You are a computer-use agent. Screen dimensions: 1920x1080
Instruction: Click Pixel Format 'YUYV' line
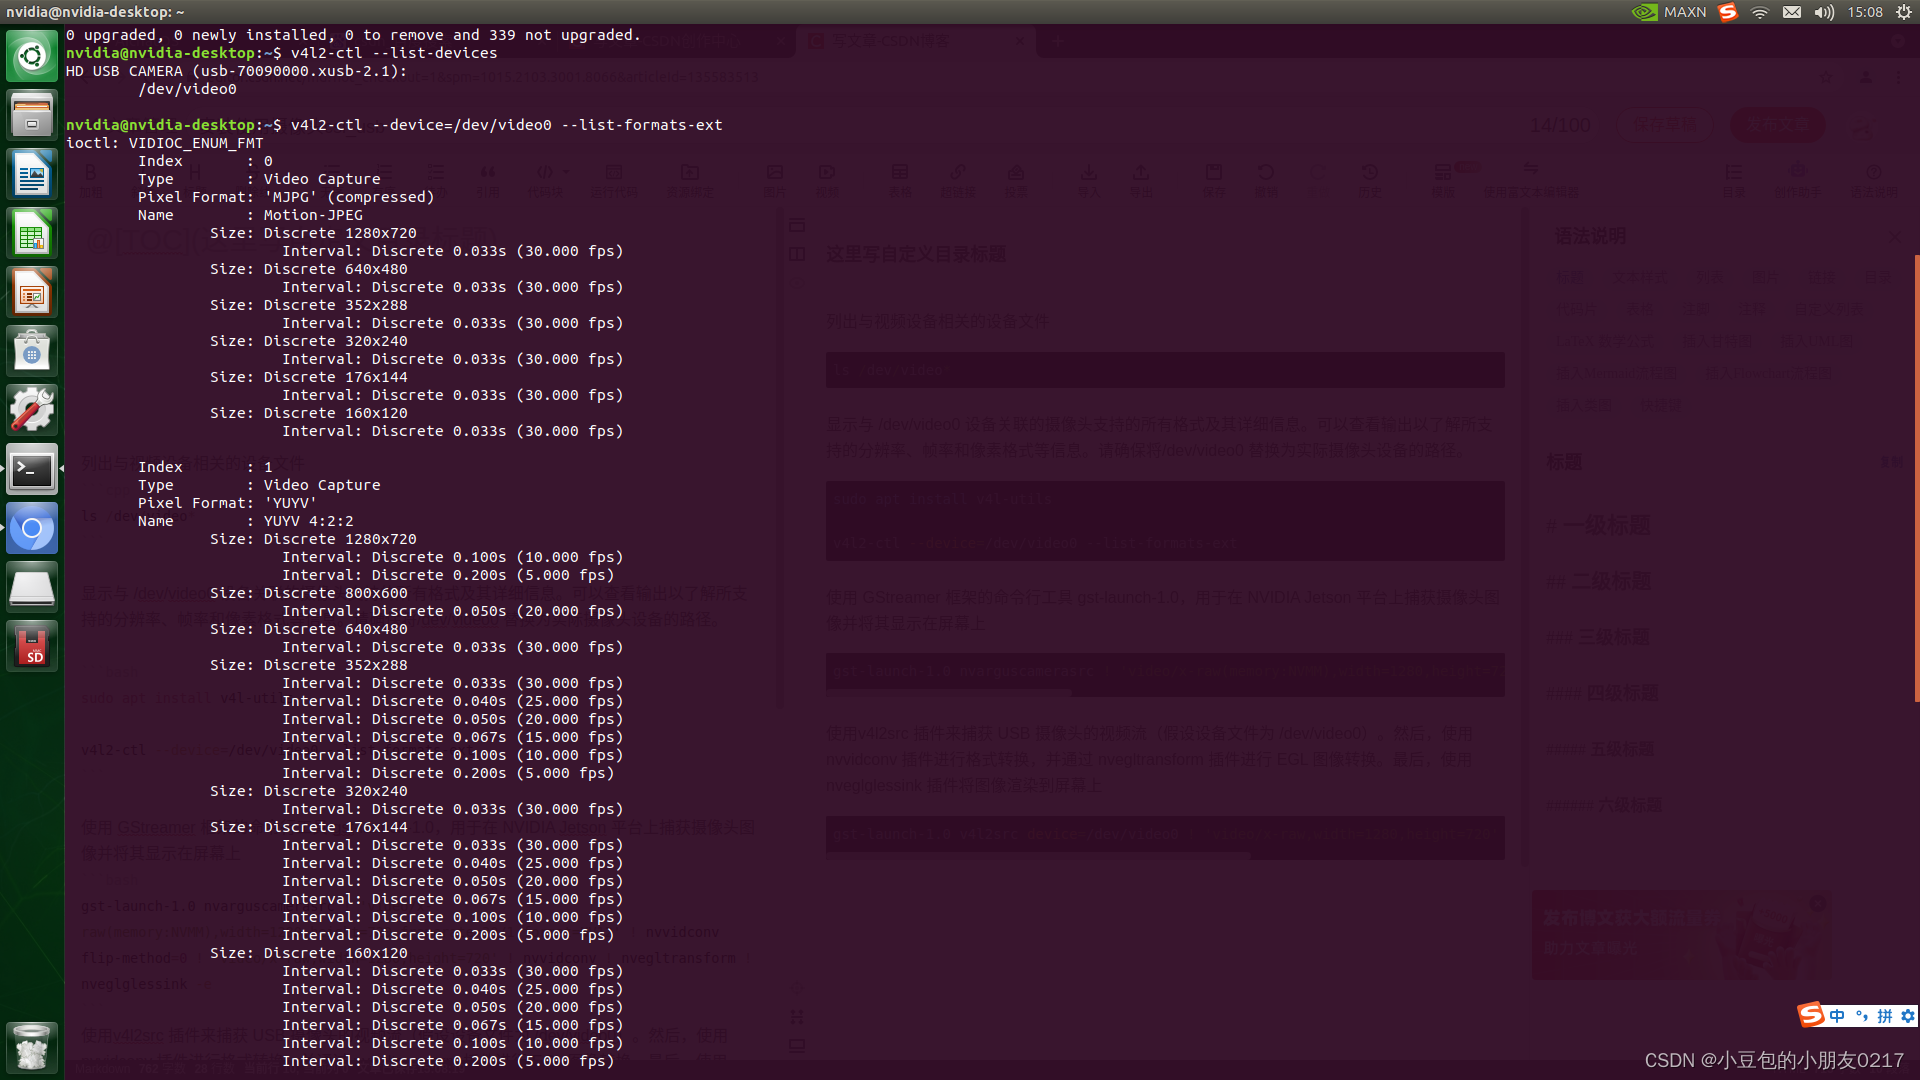coord(227,503)
